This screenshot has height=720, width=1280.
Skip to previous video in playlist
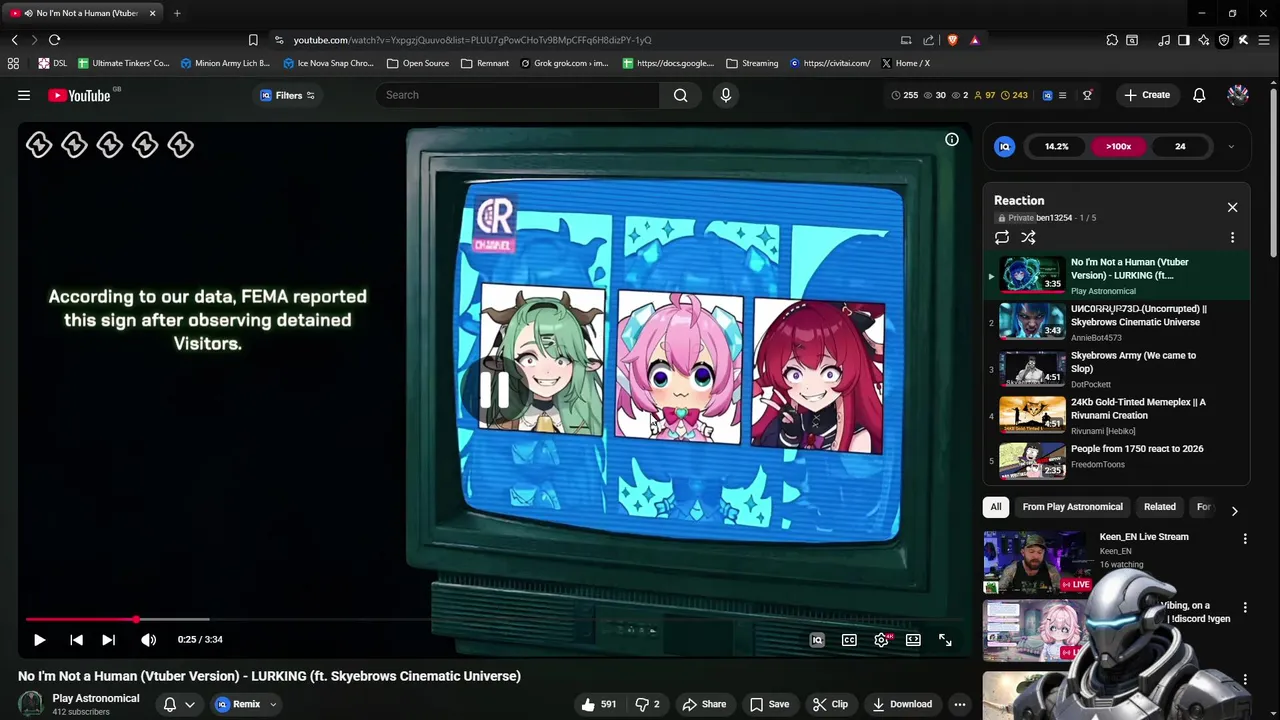click(x=76, y=640)
